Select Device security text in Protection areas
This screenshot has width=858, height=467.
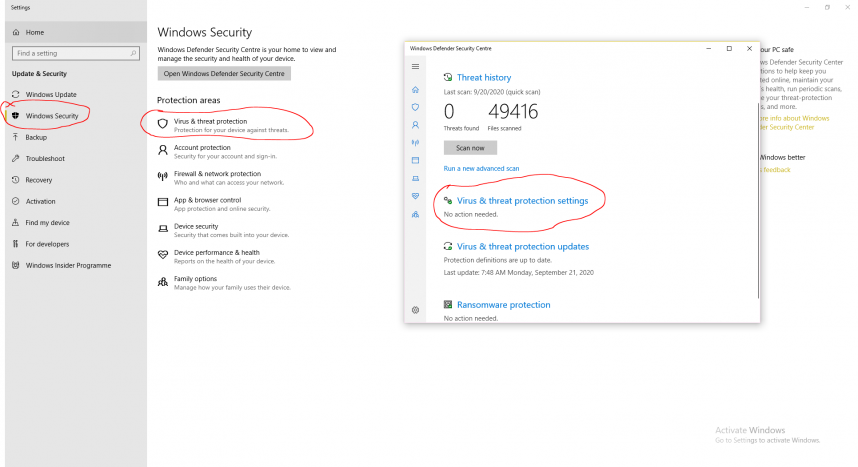tap(196, 226)
